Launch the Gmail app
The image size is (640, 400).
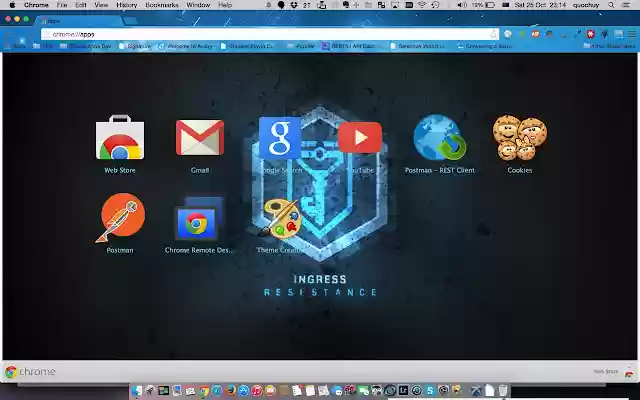pos(200,138)
